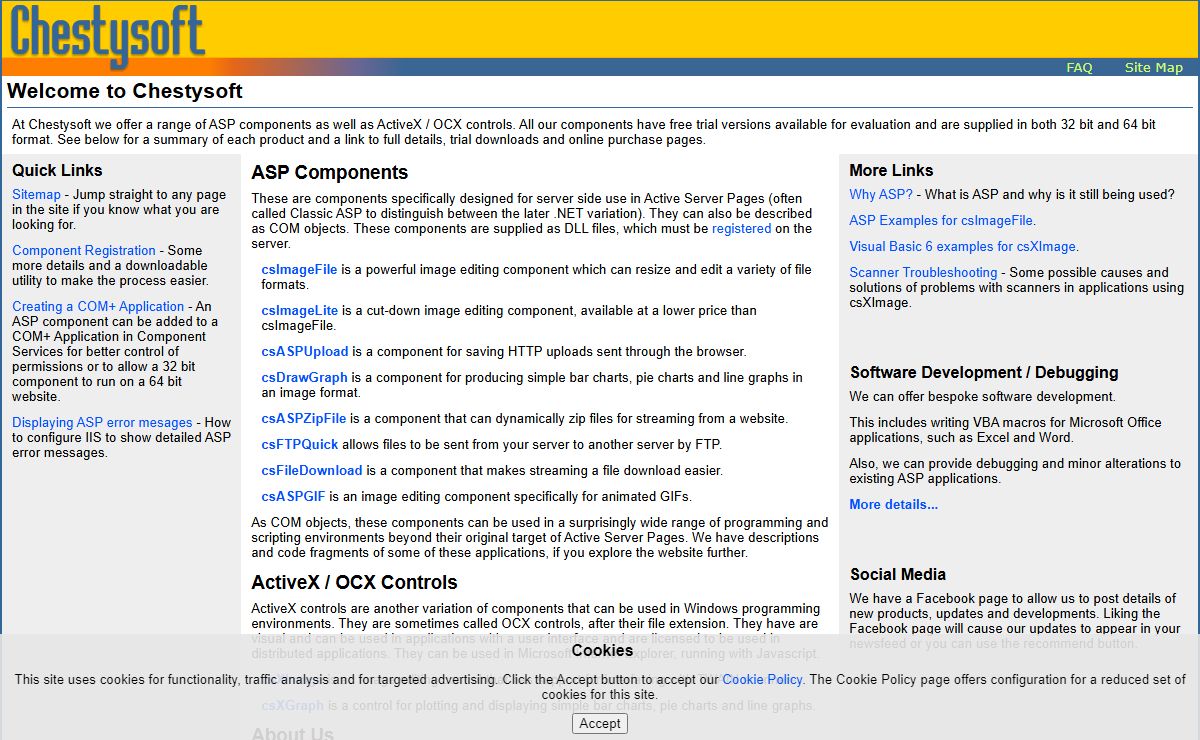This screenshot has width=1200, height=740.
Task: Click the Social Media heading
Action: pos(898,575)
